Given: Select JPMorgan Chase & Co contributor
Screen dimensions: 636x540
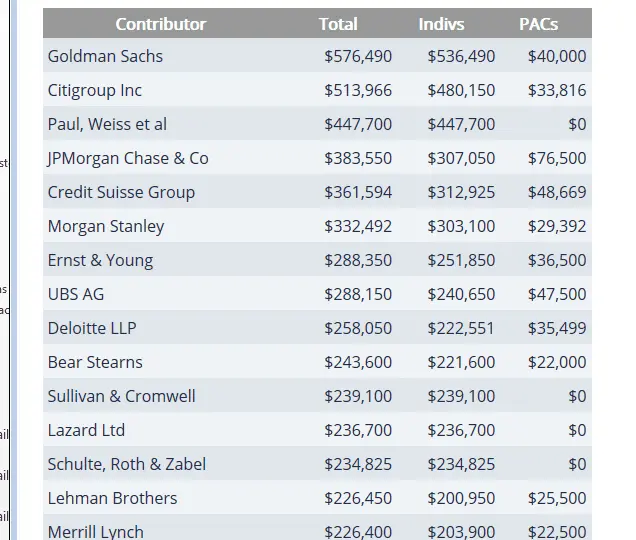Looking at the screenshot, I should tap(128, 158).
